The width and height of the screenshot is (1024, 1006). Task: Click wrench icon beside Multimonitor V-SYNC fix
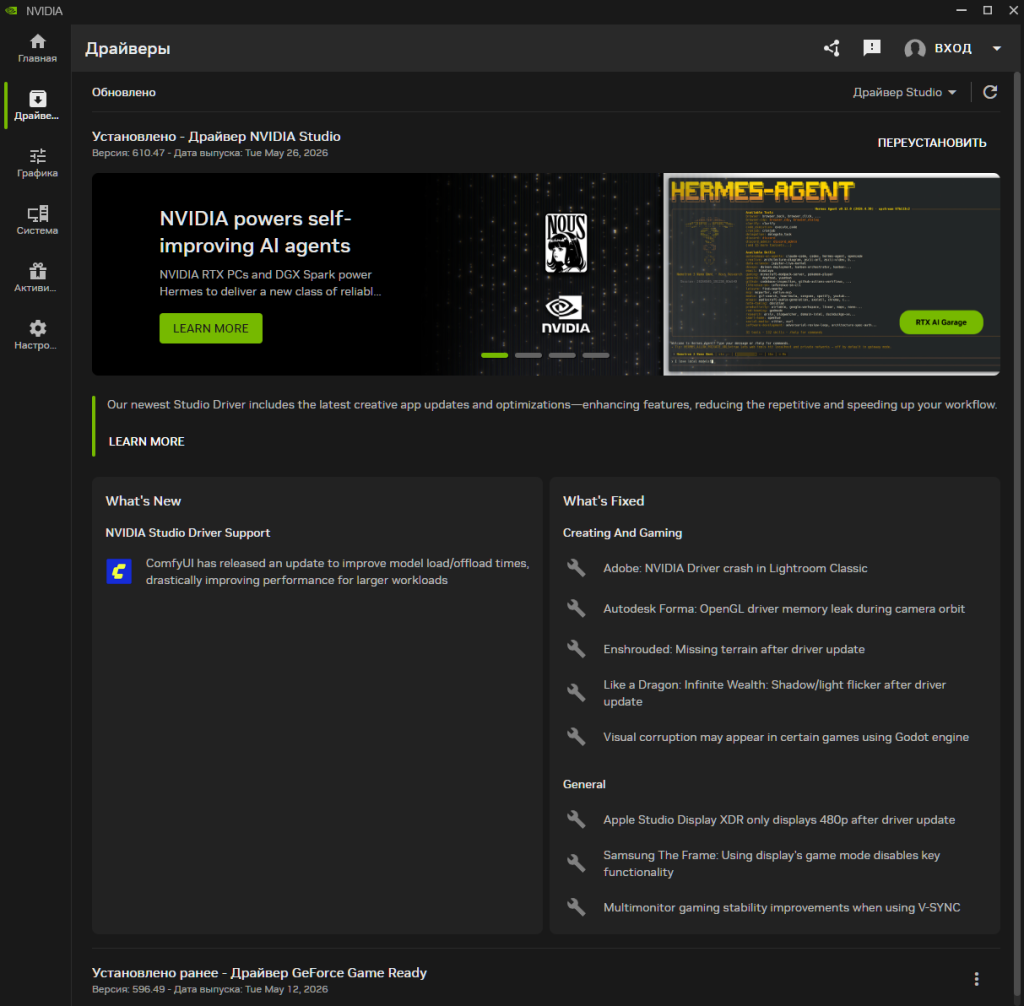(576, 907)
